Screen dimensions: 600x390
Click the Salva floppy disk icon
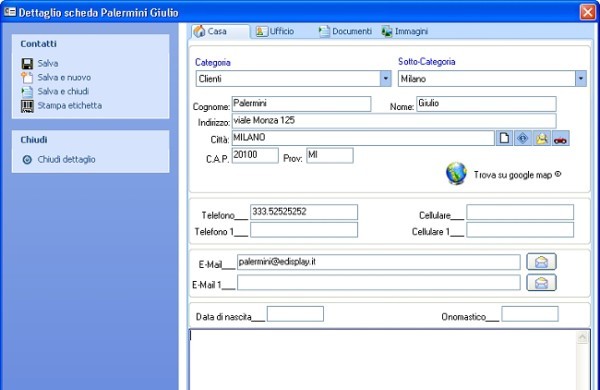pyautogui.click(x=27, y=64)
